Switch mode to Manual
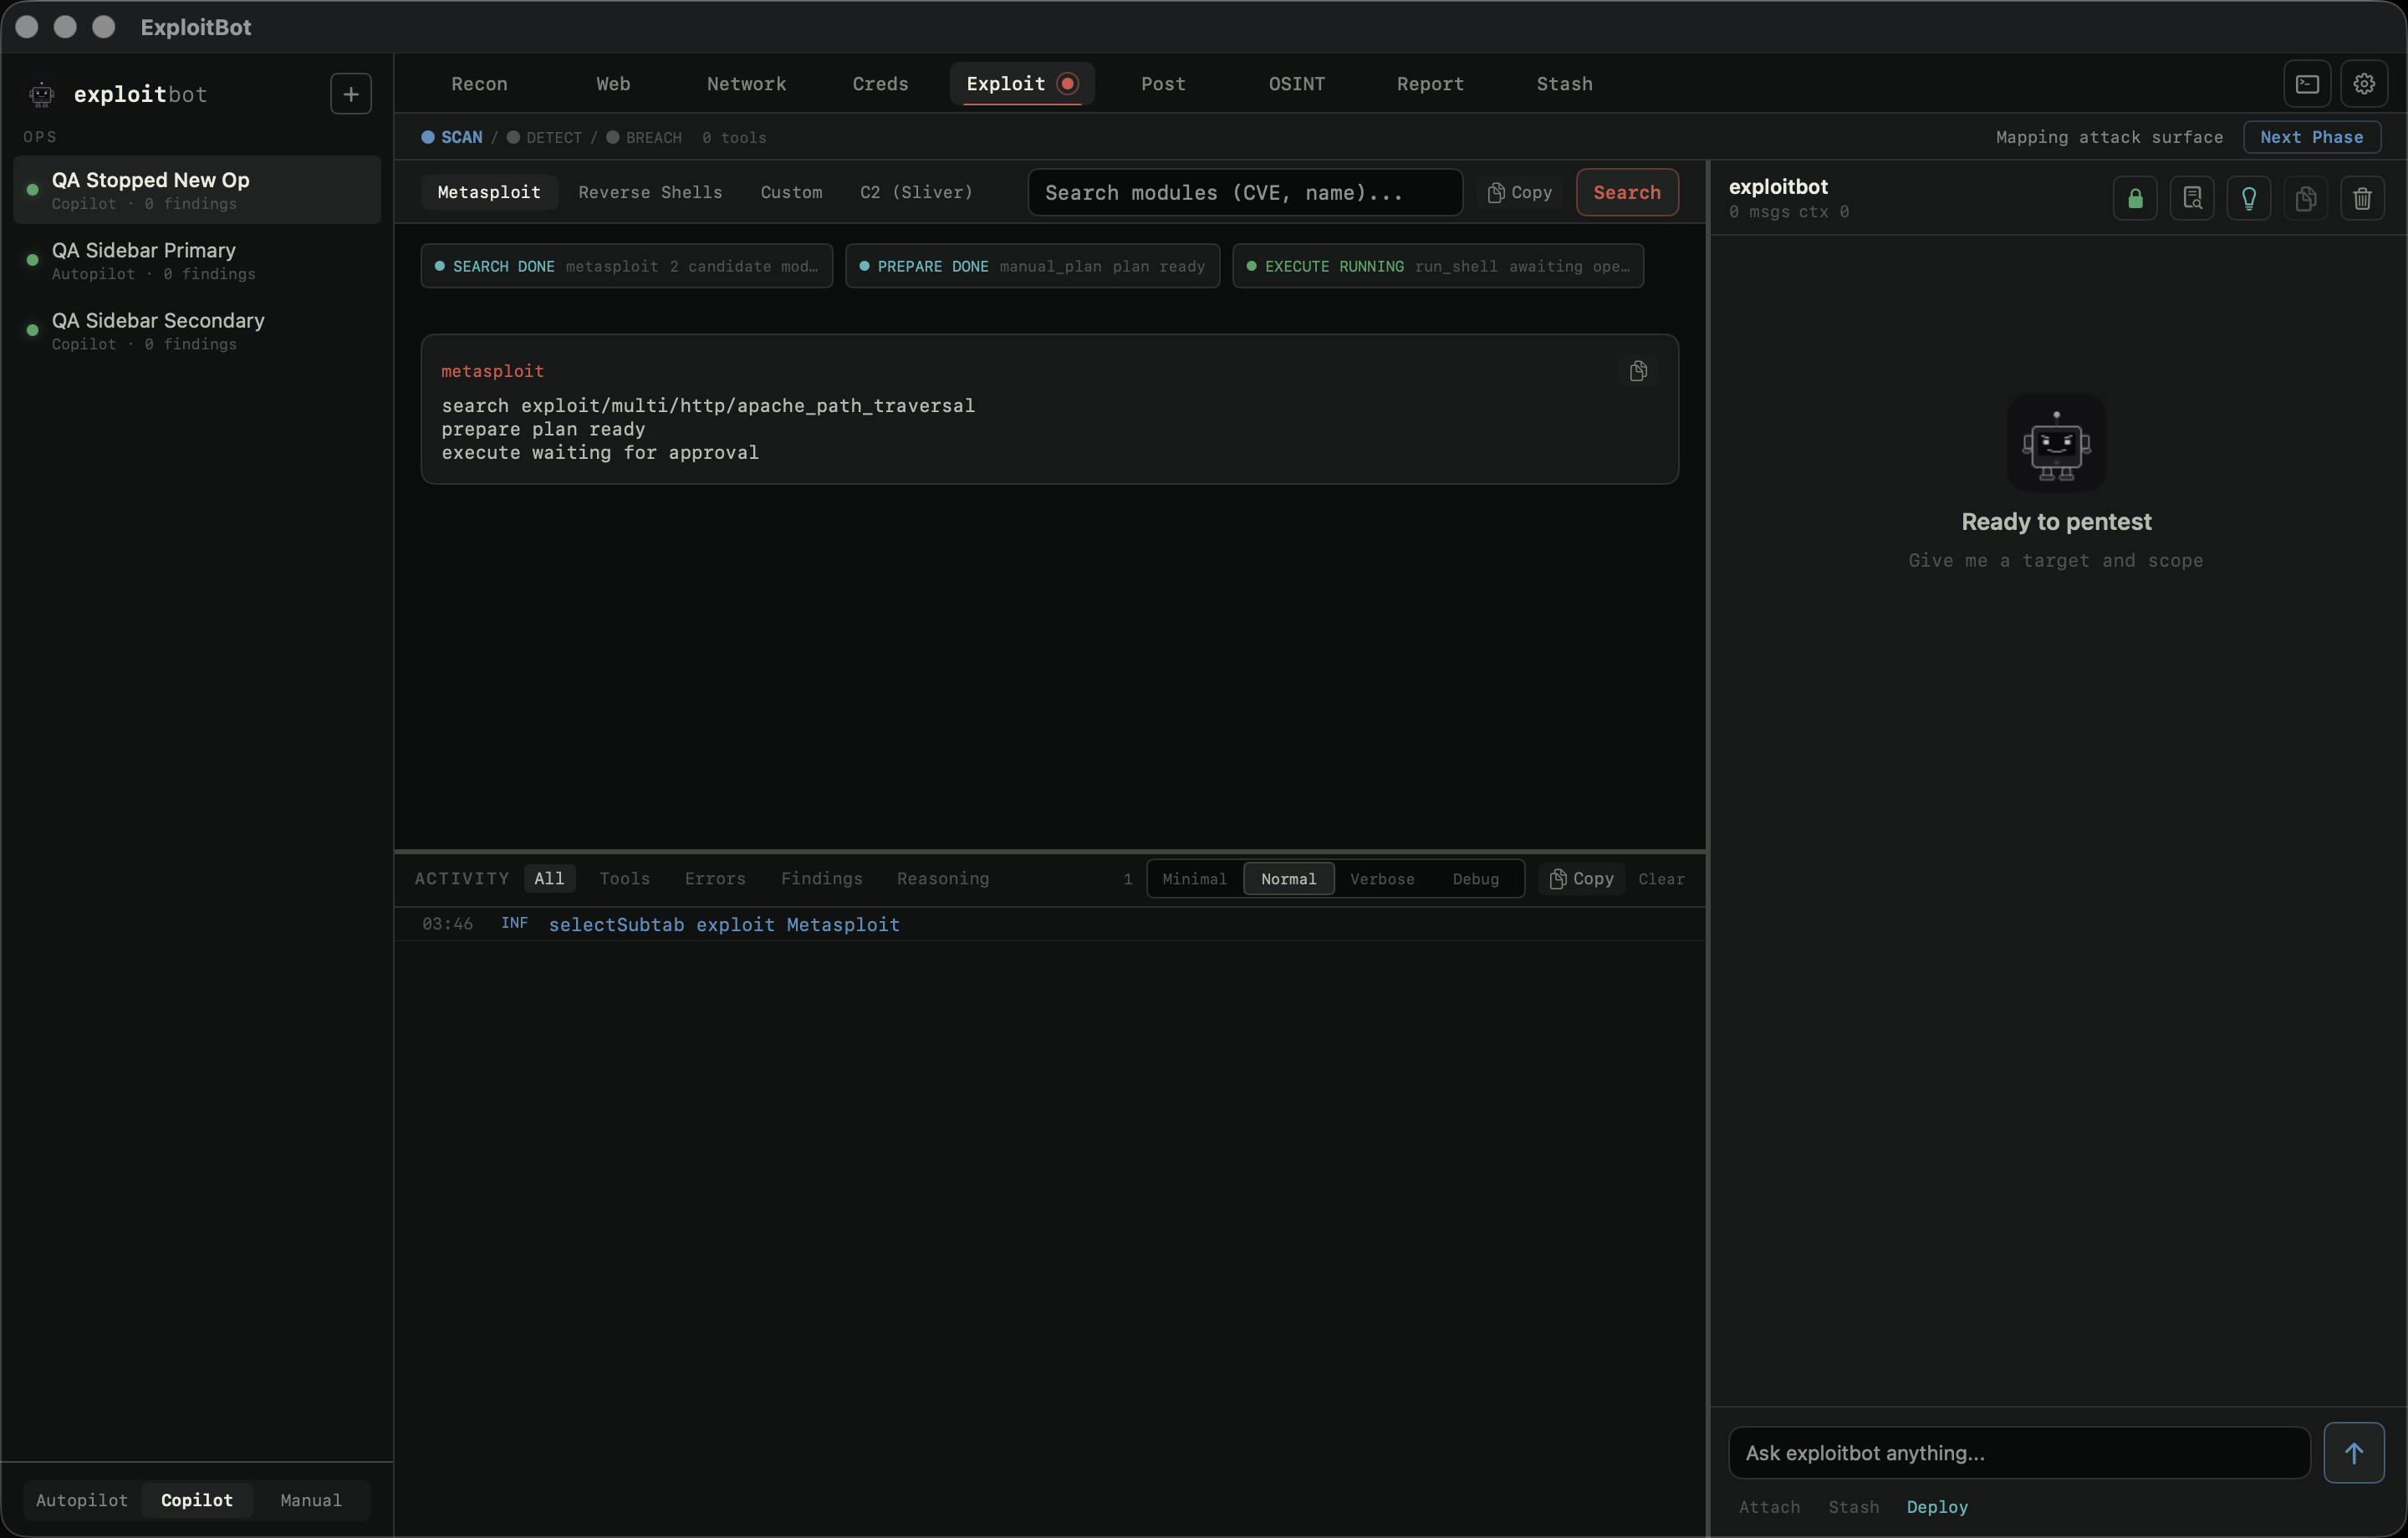The height and width of the screenshot is (1538, 2408). click(311, 1500)
